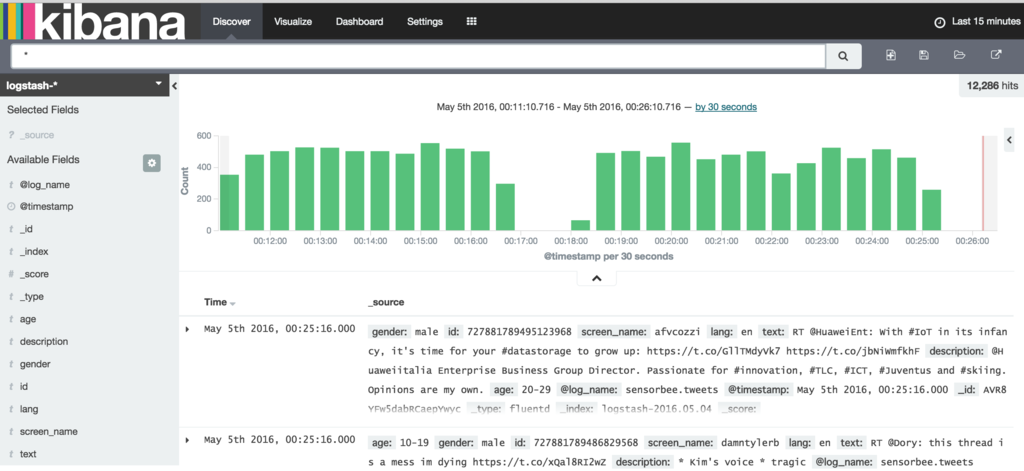This screenshot has width=1024, height=471.
Task: Click the _source column header
Action: pos(386,302)
